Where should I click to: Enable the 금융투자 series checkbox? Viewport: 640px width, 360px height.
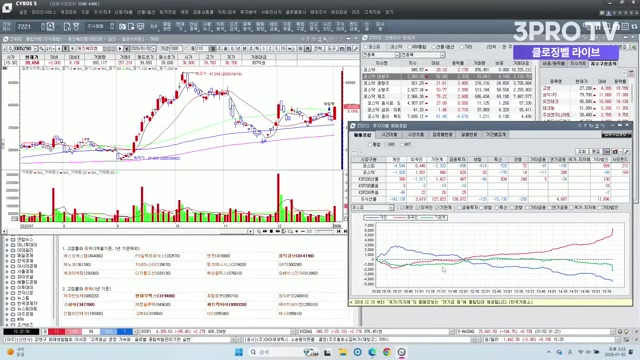[x=469, y=208]
